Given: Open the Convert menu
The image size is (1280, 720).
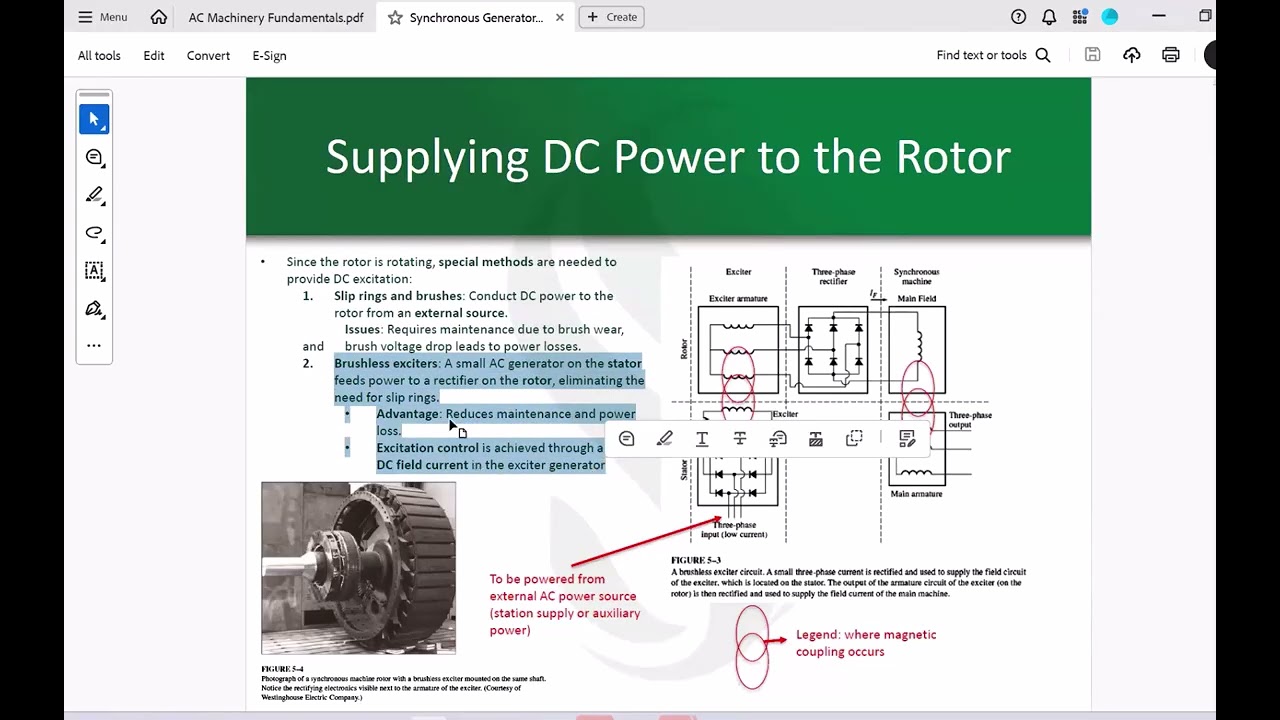Looking at the screenshot, I should point(208,56).
